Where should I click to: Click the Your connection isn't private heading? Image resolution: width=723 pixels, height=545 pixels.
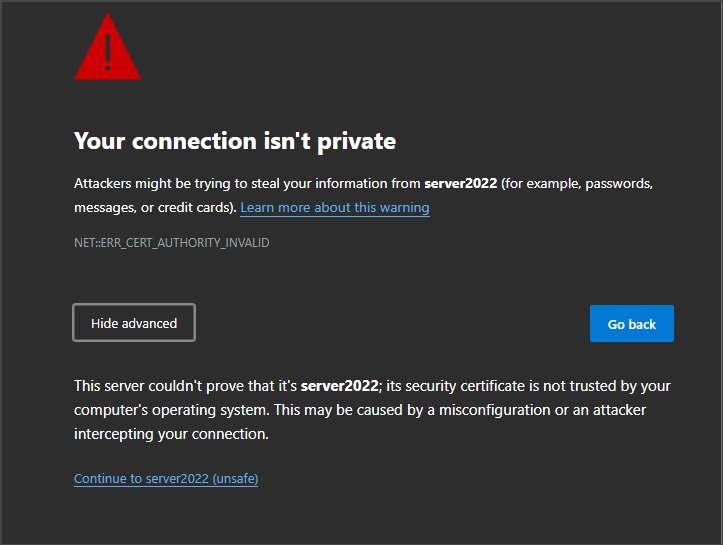(235, 141)
